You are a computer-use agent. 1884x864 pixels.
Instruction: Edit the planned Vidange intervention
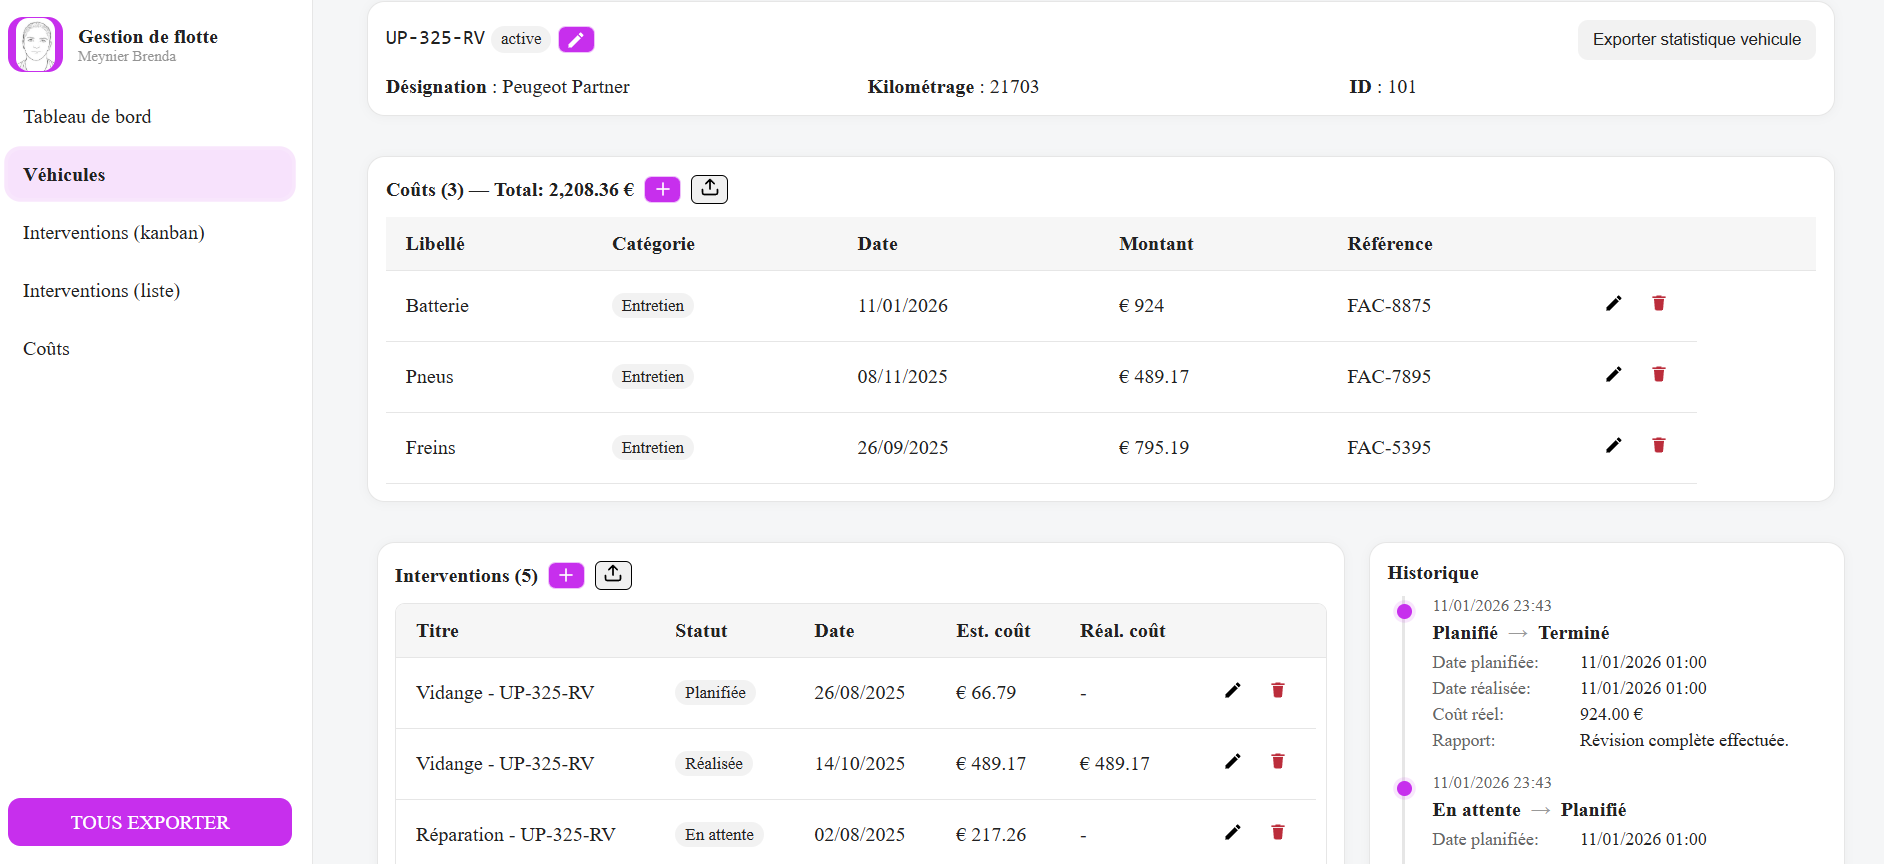(x=1232, y=691)
